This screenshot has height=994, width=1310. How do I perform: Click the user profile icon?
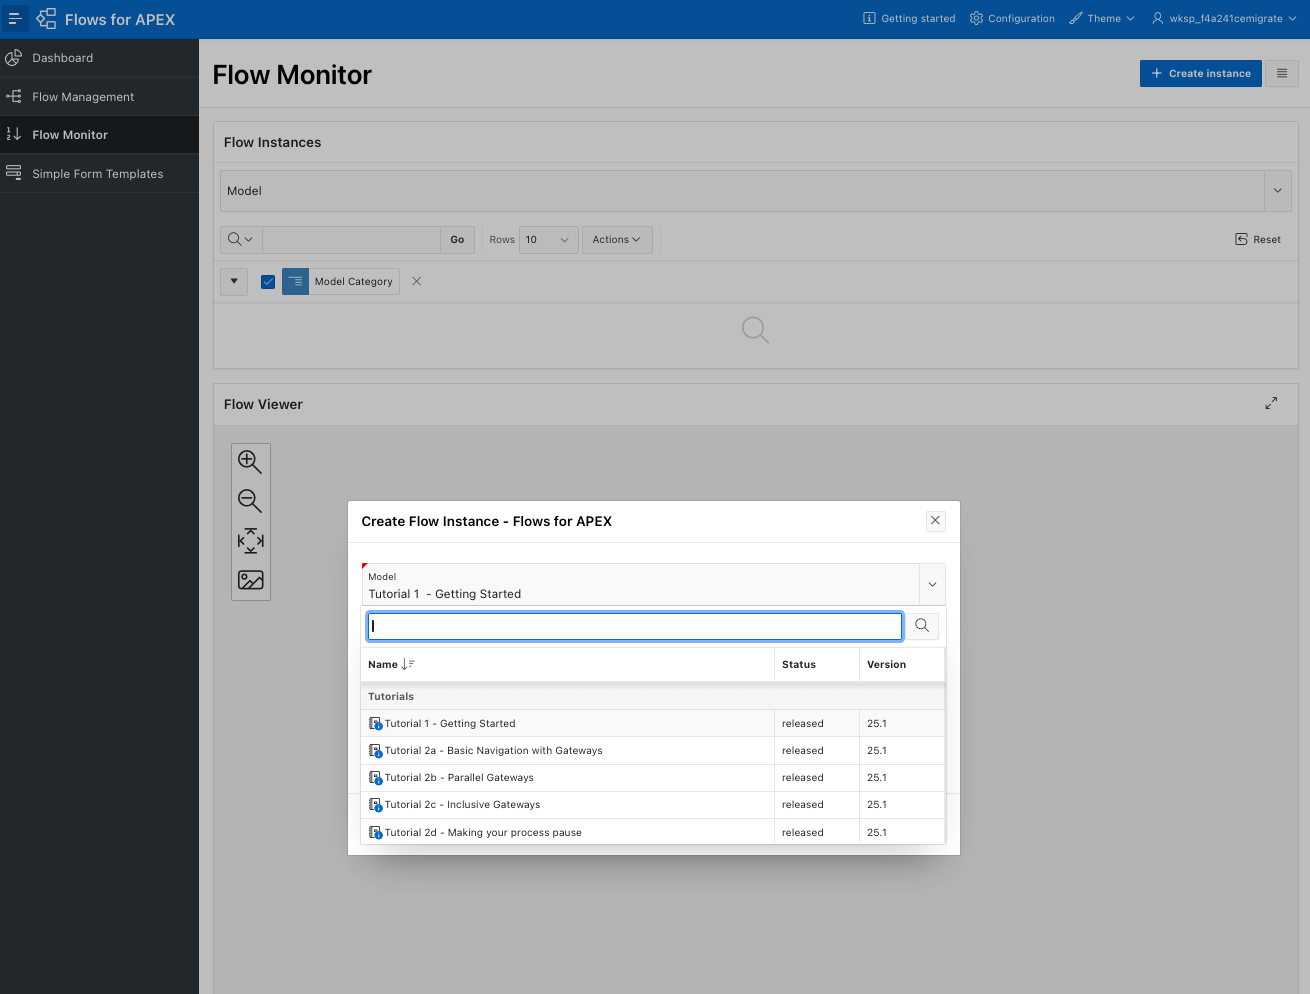pyautogui.click(x=1157, y=18)
